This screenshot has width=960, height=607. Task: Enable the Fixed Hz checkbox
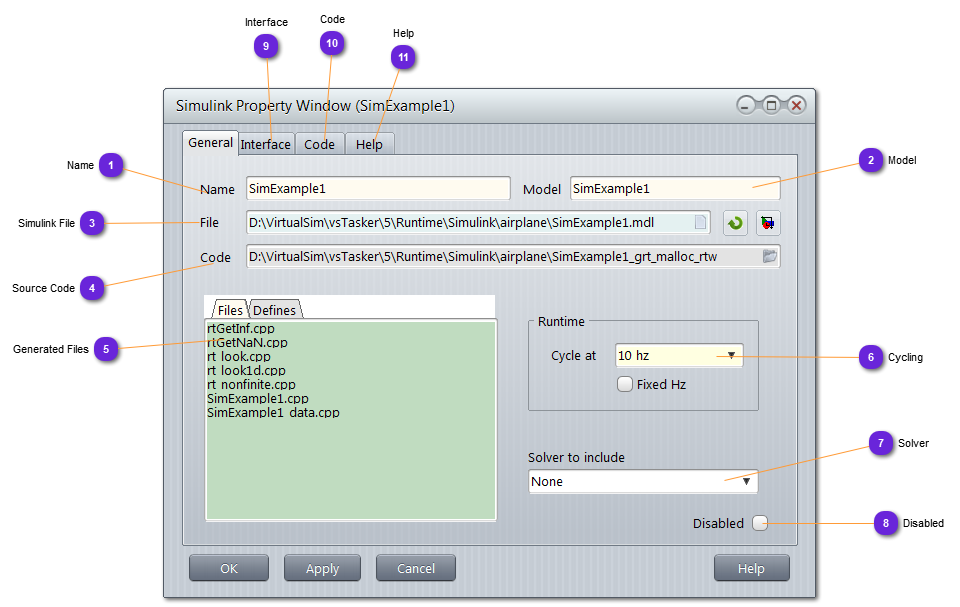click(x=625, y=384)
